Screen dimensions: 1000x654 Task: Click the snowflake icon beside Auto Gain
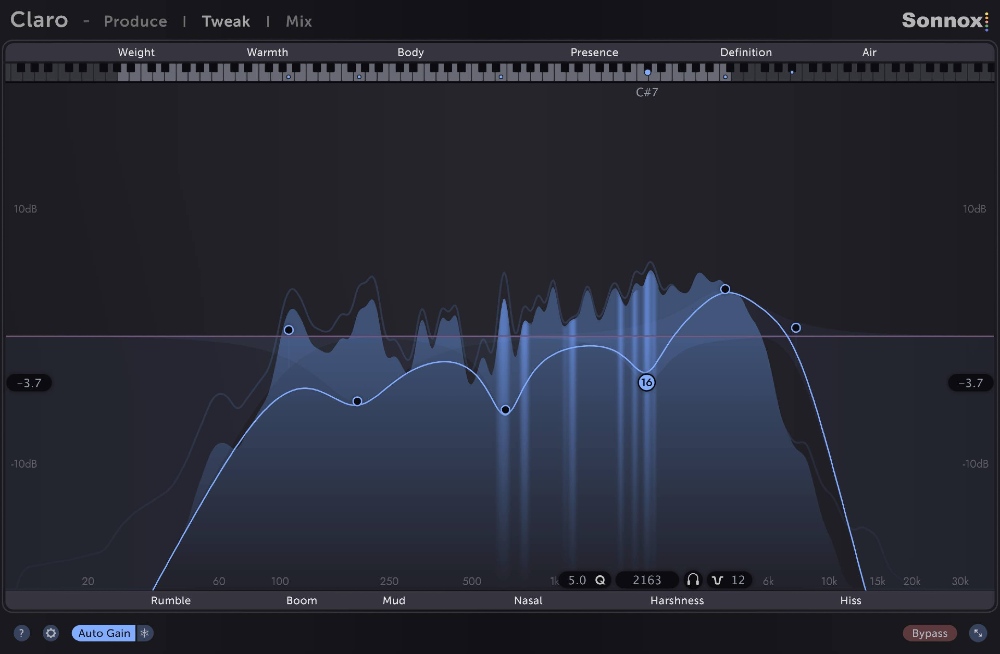pyautogui.click(x=144, y=633)
